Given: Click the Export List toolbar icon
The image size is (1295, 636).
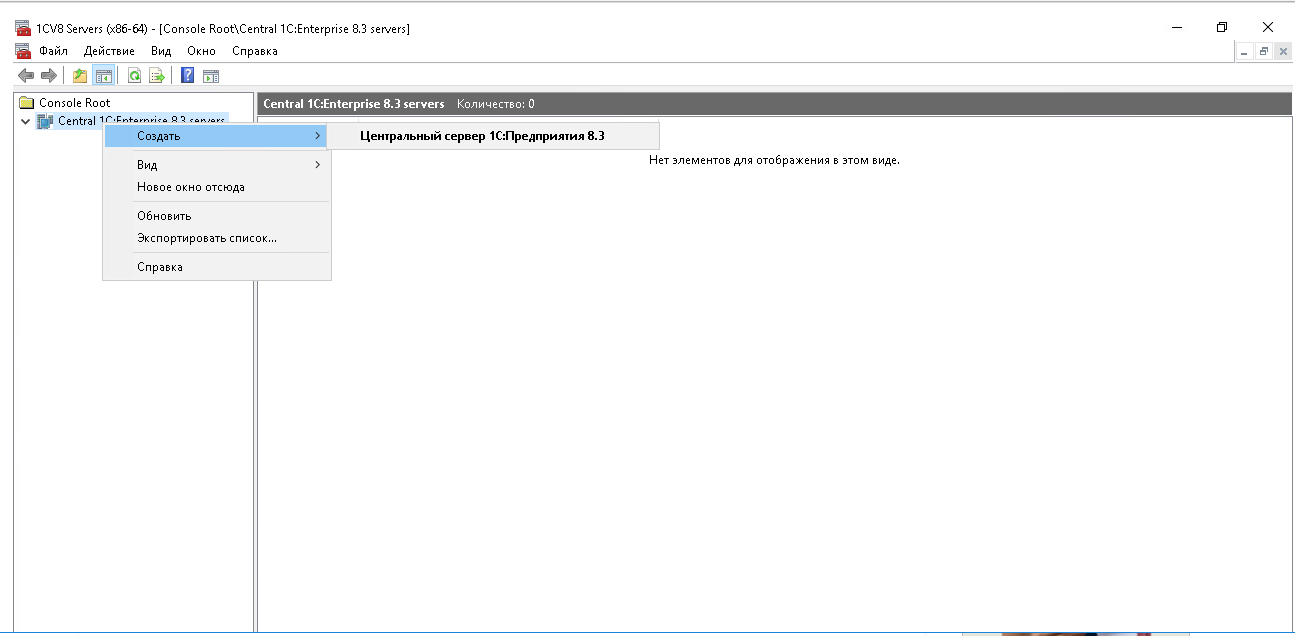Looking at the screenshot, I should point(157,76).
